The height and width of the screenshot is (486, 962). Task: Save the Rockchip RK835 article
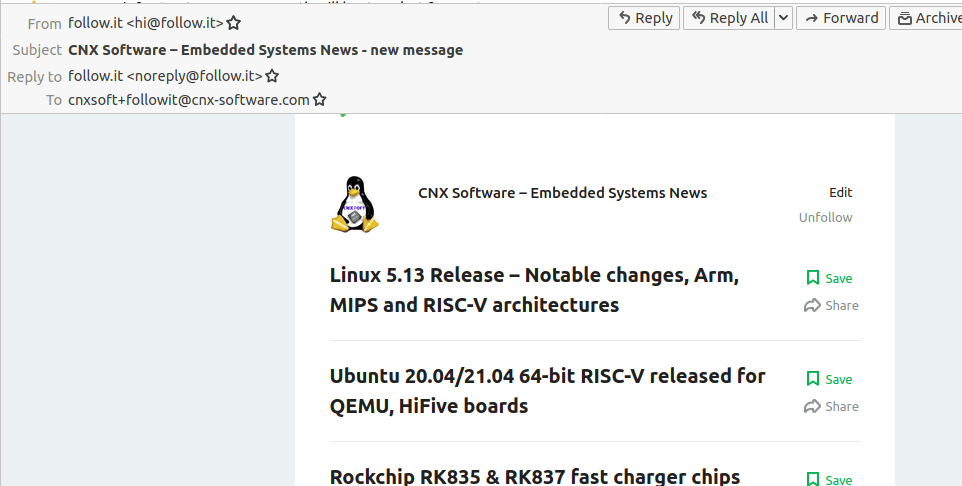(829, 479)
